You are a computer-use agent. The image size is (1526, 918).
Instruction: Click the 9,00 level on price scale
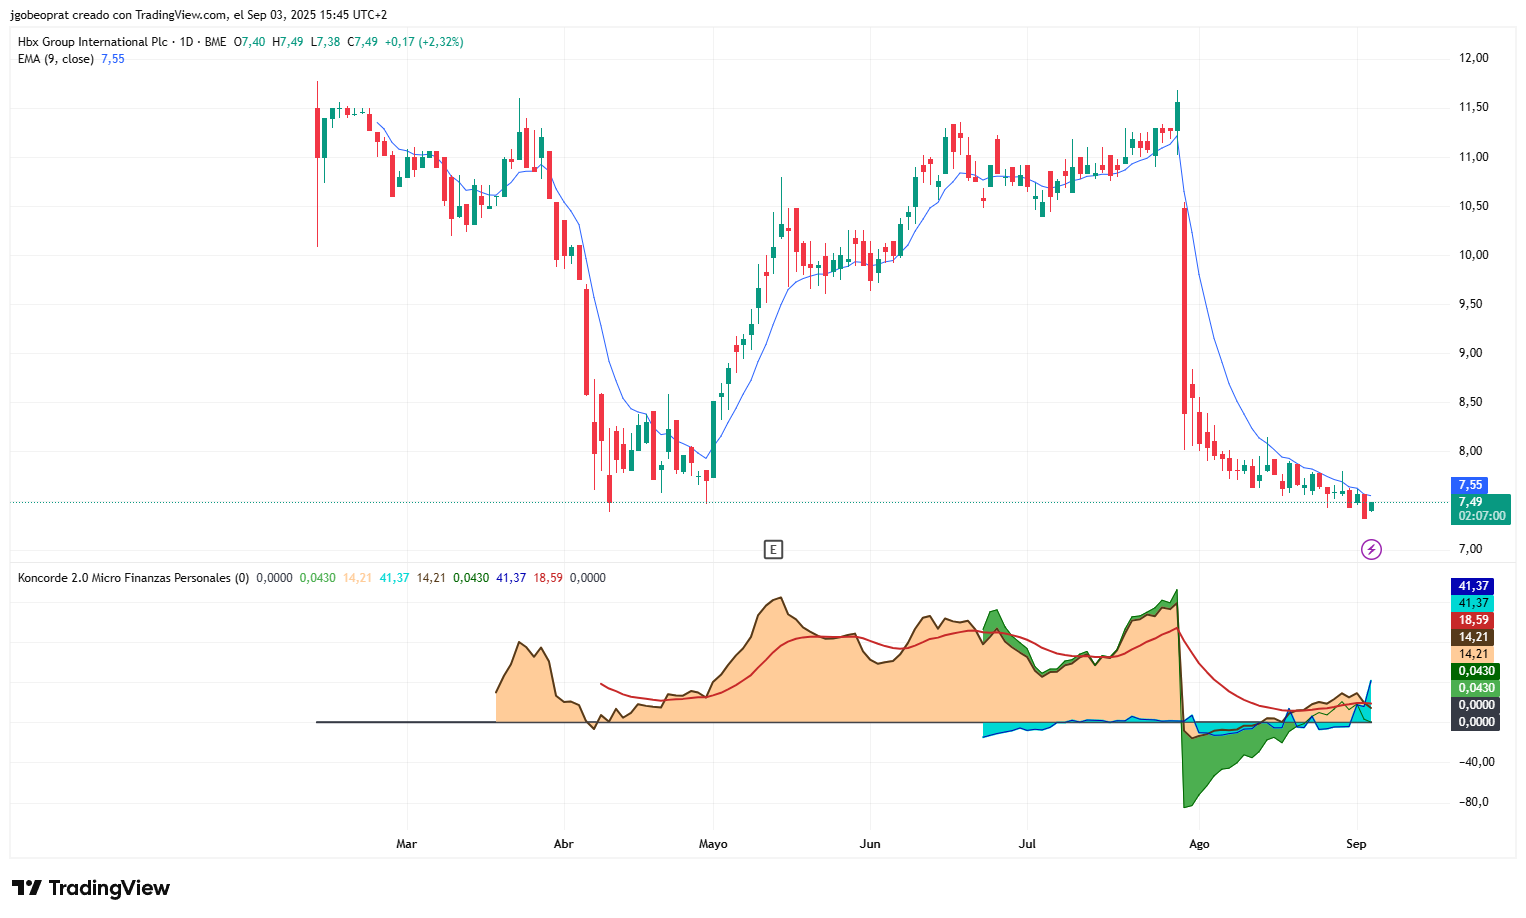[1470, 353]
